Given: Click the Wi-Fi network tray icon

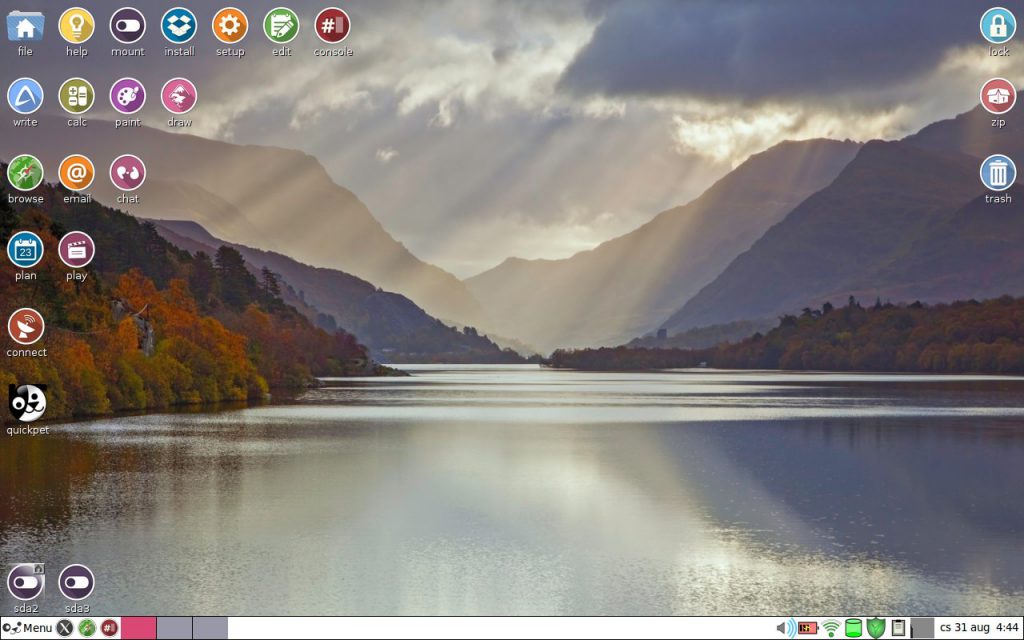Looking at the screenshot, I should tap(831, 628).
